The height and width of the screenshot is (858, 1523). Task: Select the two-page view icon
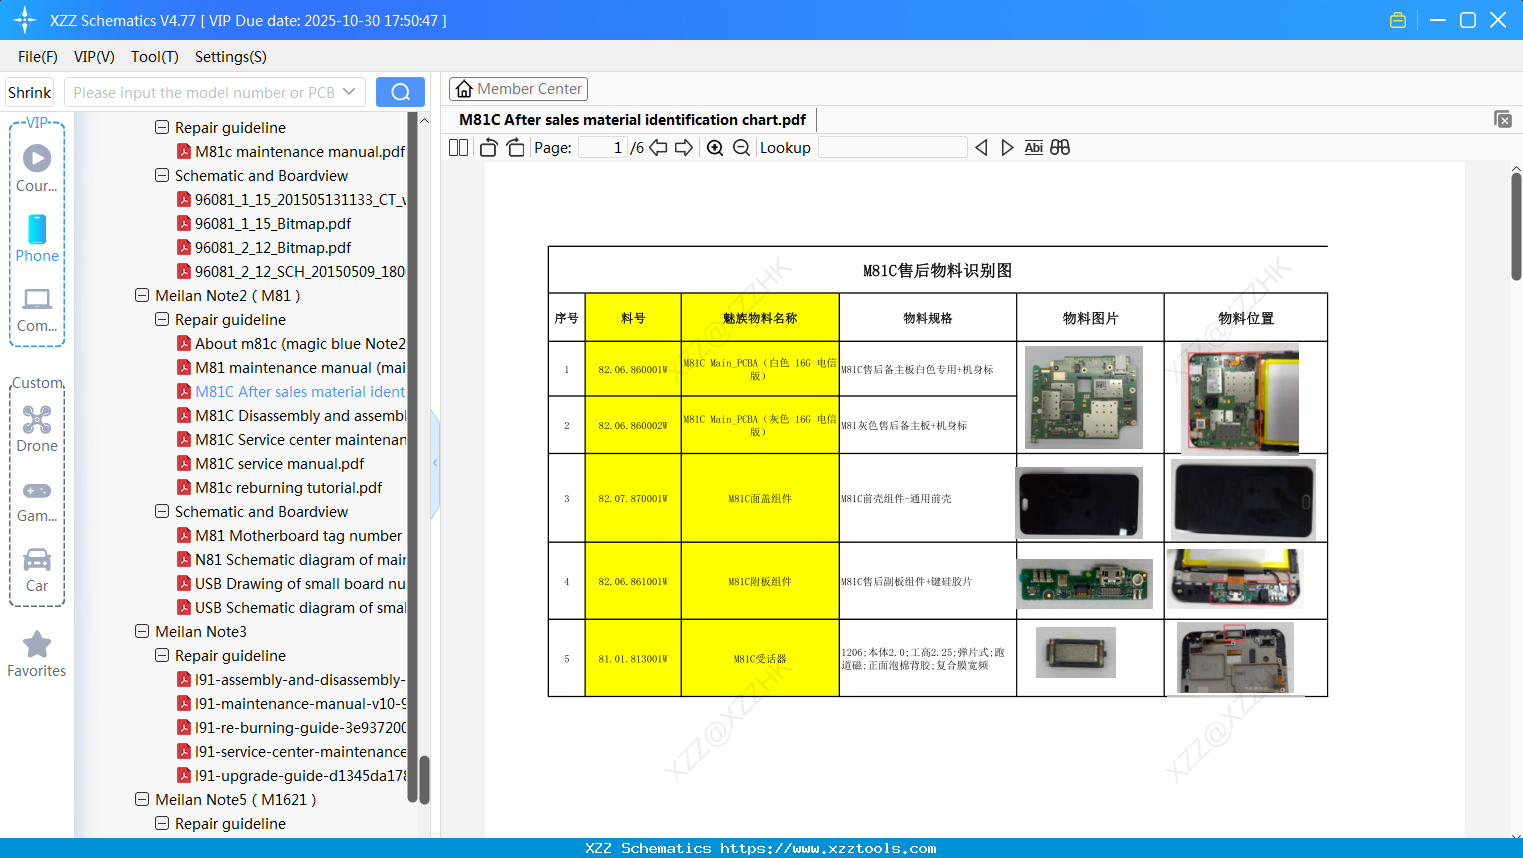457,147
